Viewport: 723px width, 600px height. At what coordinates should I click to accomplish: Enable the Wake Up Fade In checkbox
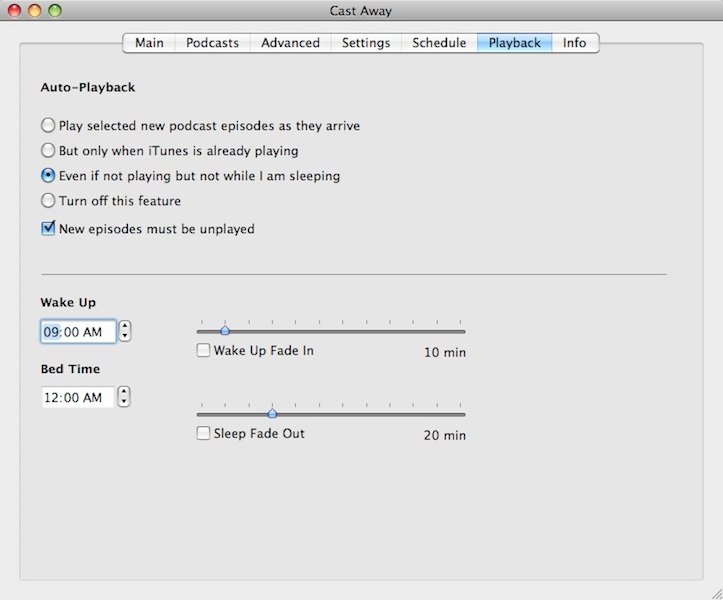coord(204,351)
